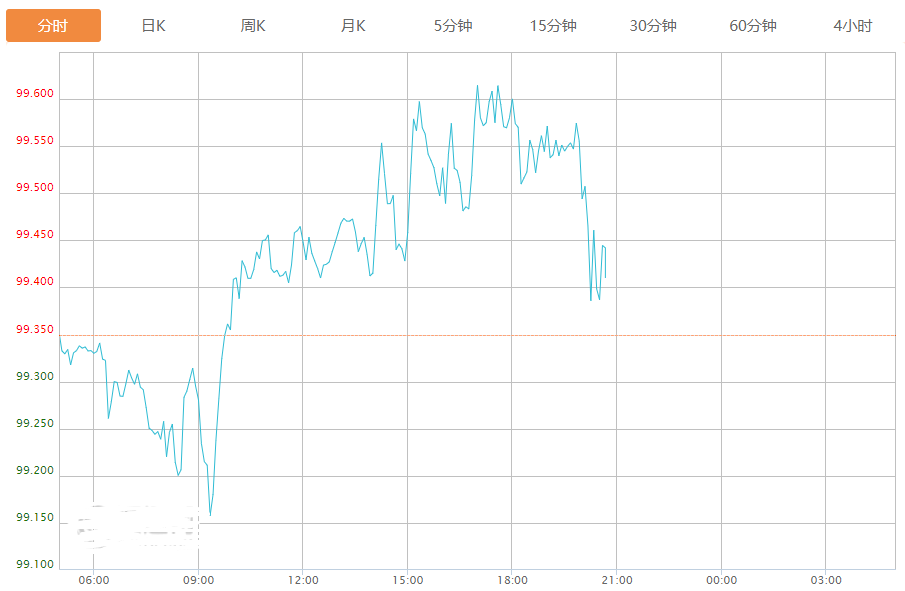This screenshot has height=591, width=905.
Task: Click the 12:00 time axis label
Action: 303,580
